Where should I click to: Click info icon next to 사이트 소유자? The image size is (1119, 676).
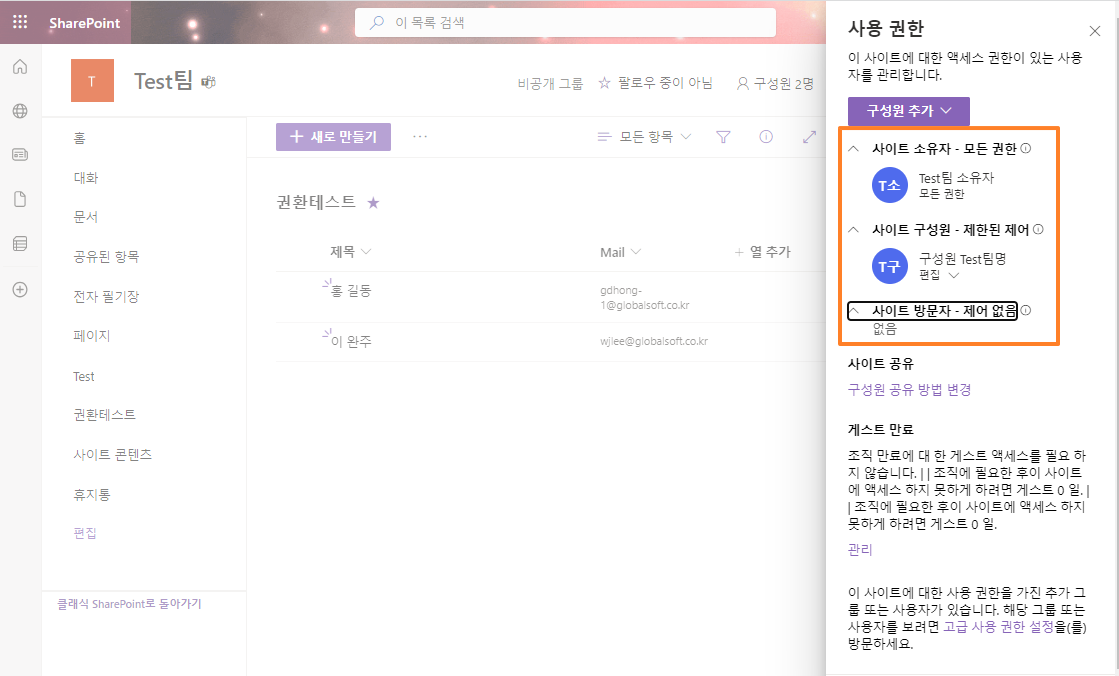click(x=1026, y=148)
